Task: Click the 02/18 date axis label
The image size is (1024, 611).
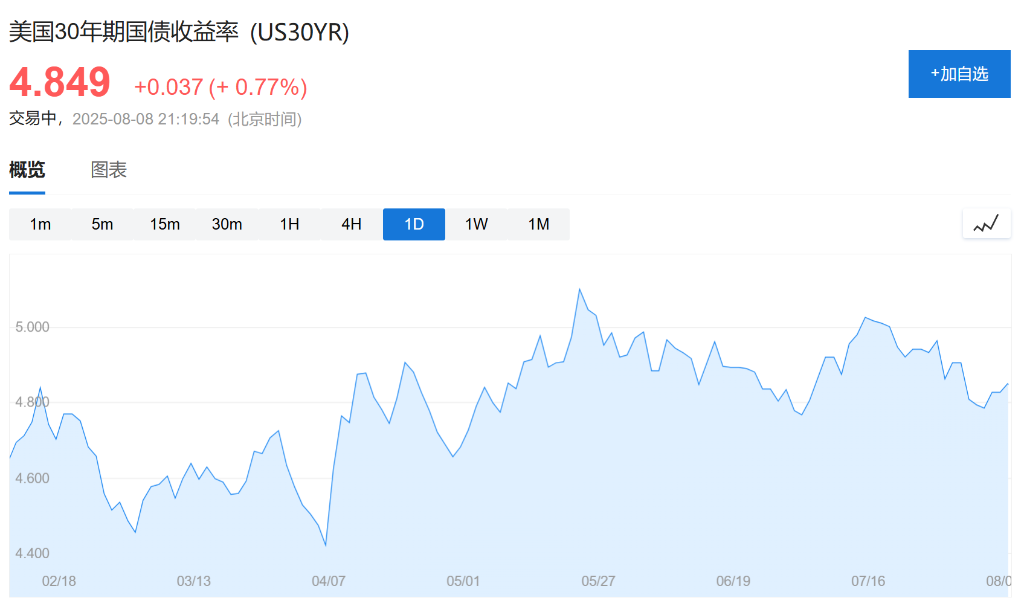Action: coord(58,581)
